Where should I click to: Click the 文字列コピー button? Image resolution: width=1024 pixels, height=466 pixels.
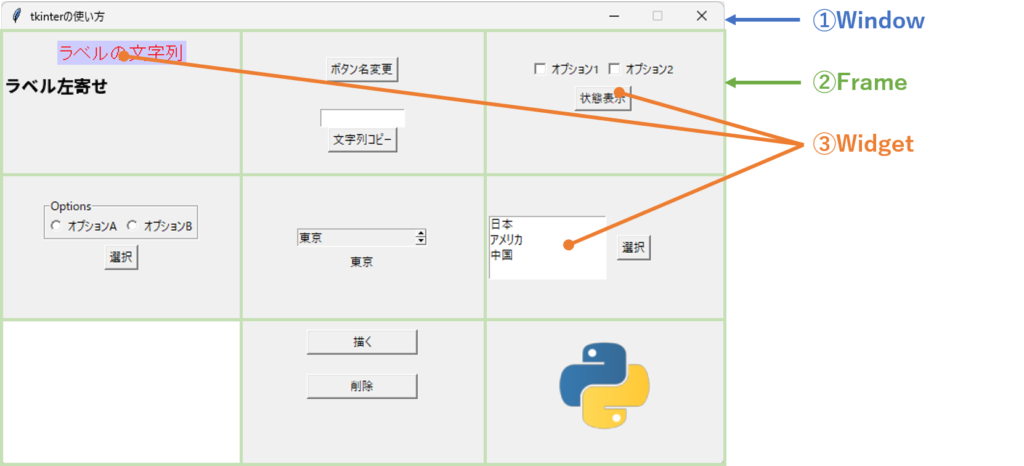[362, 140]
